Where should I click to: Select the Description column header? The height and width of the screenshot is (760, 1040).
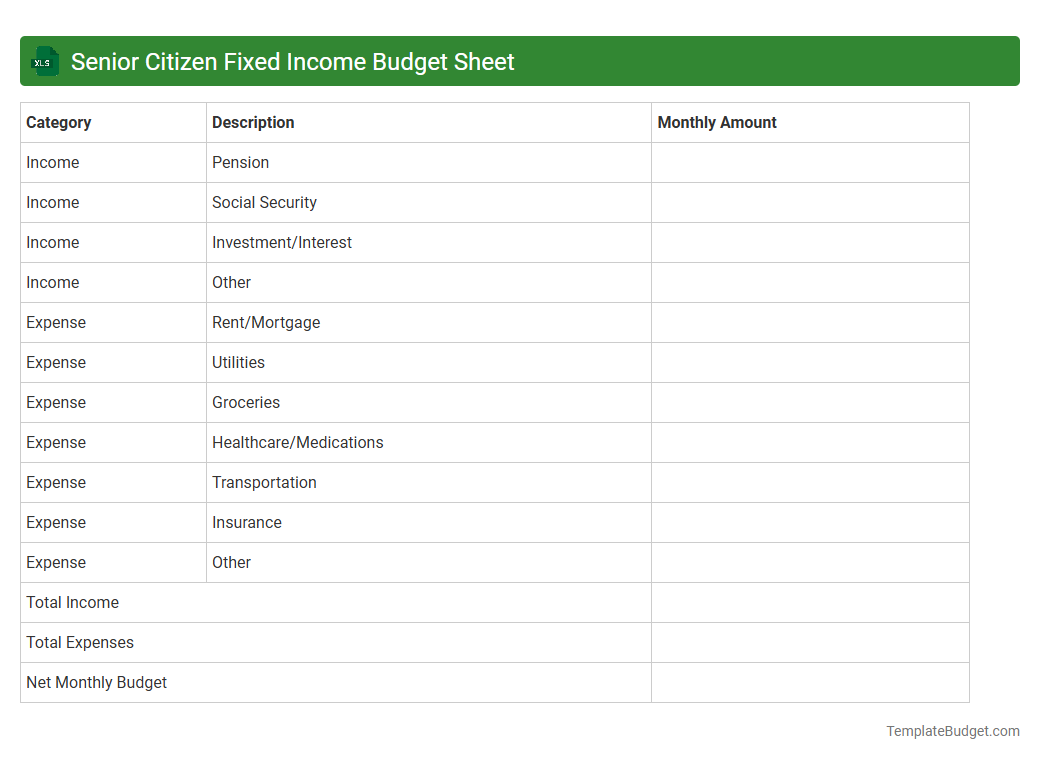click(x=253, y=122)
